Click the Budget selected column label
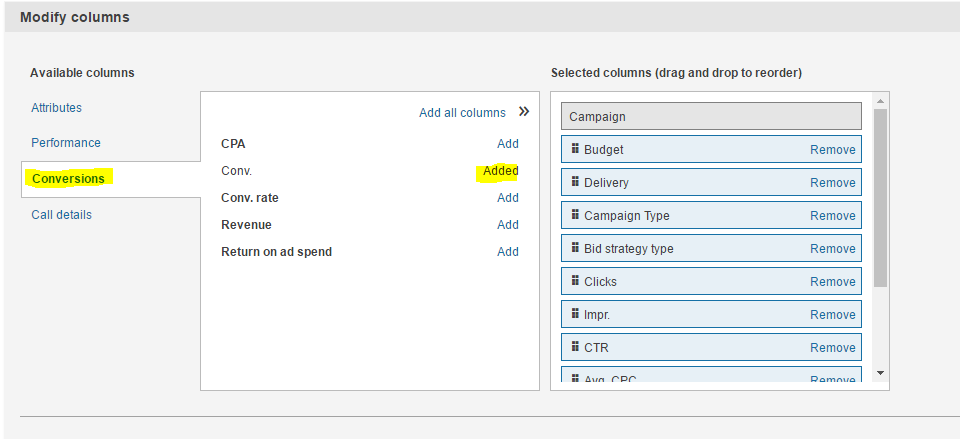Screen dimensions: 960x439 pos(604,150)
